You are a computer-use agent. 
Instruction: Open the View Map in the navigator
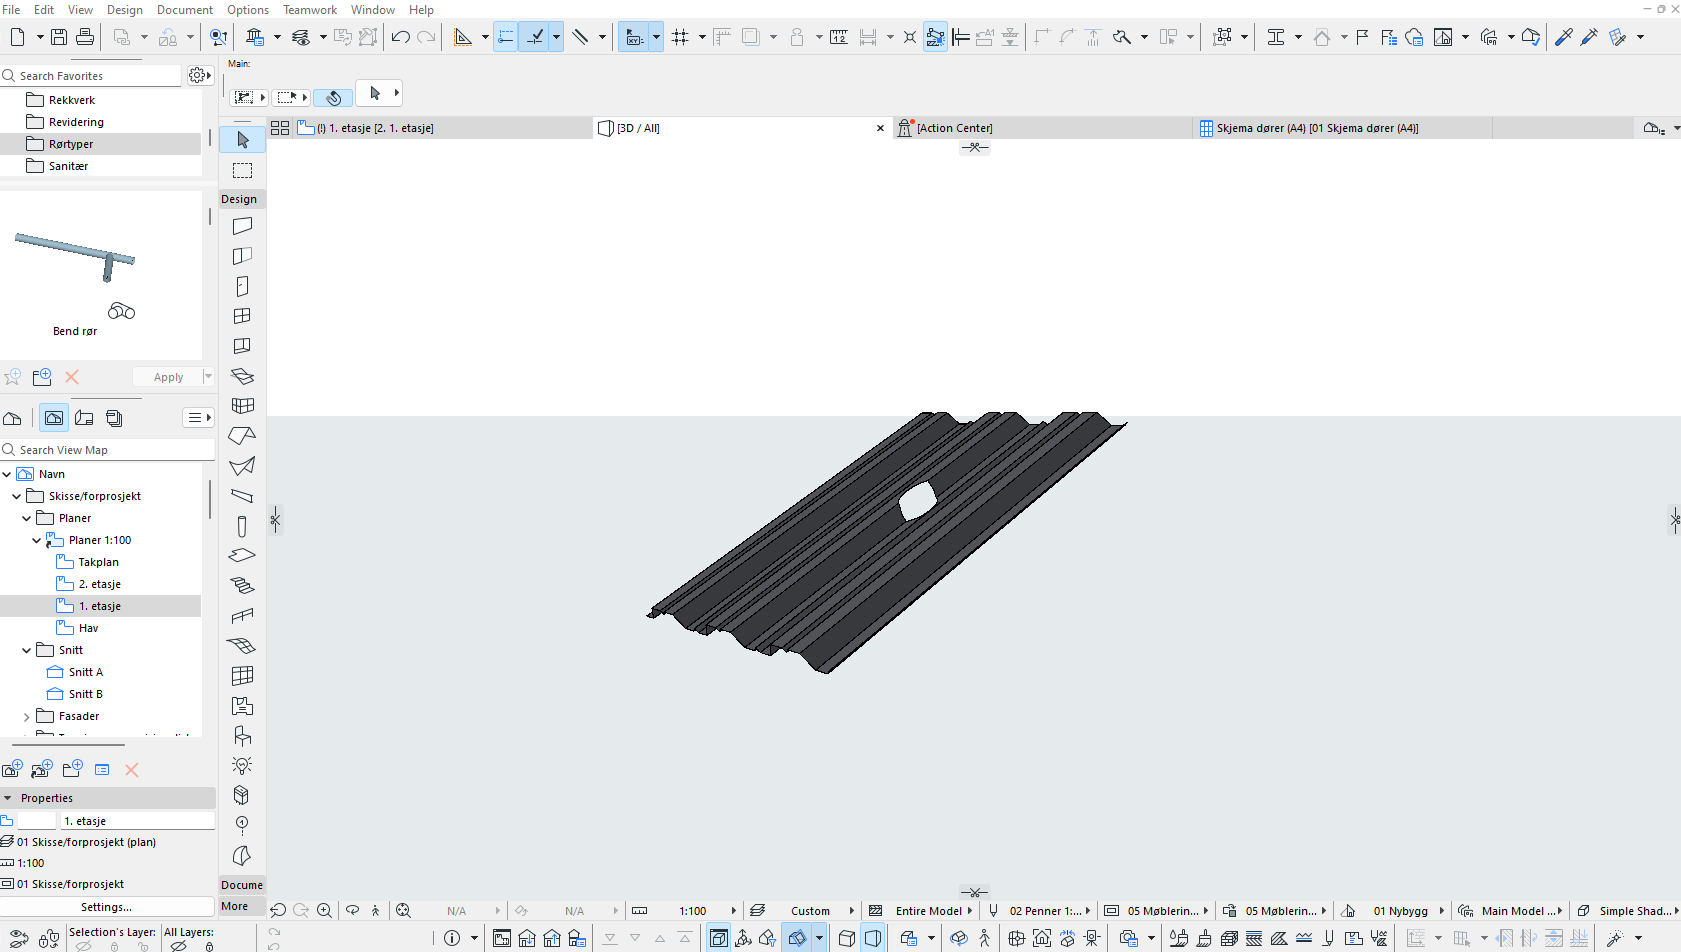click(x=54, y=418)
